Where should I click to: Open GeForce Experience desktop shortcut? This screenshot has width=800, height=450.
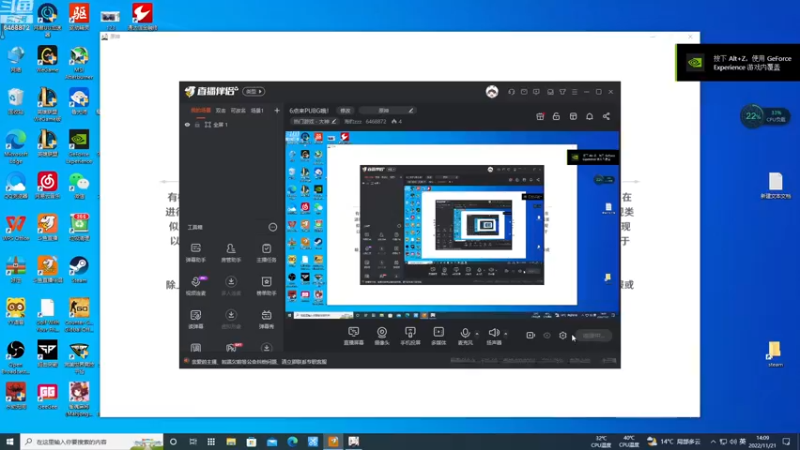79,147
